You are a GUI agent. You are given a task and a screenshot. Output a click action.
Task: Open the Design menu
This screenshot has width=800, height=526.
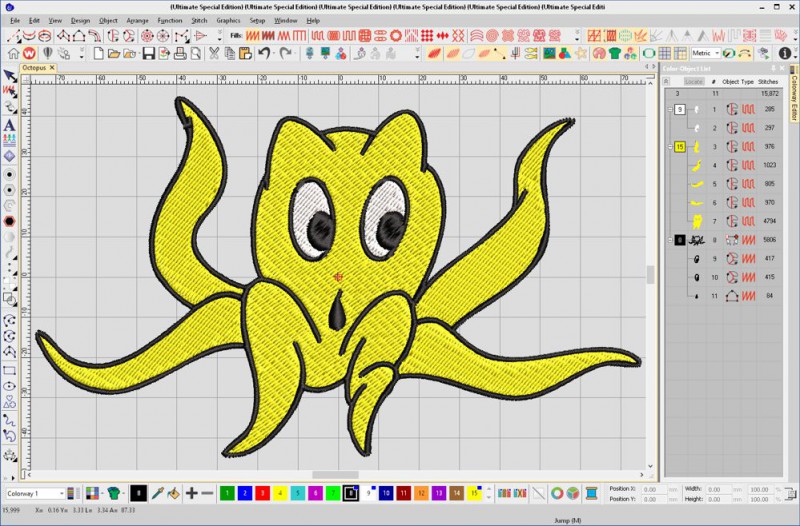click(x=80, y=20)
